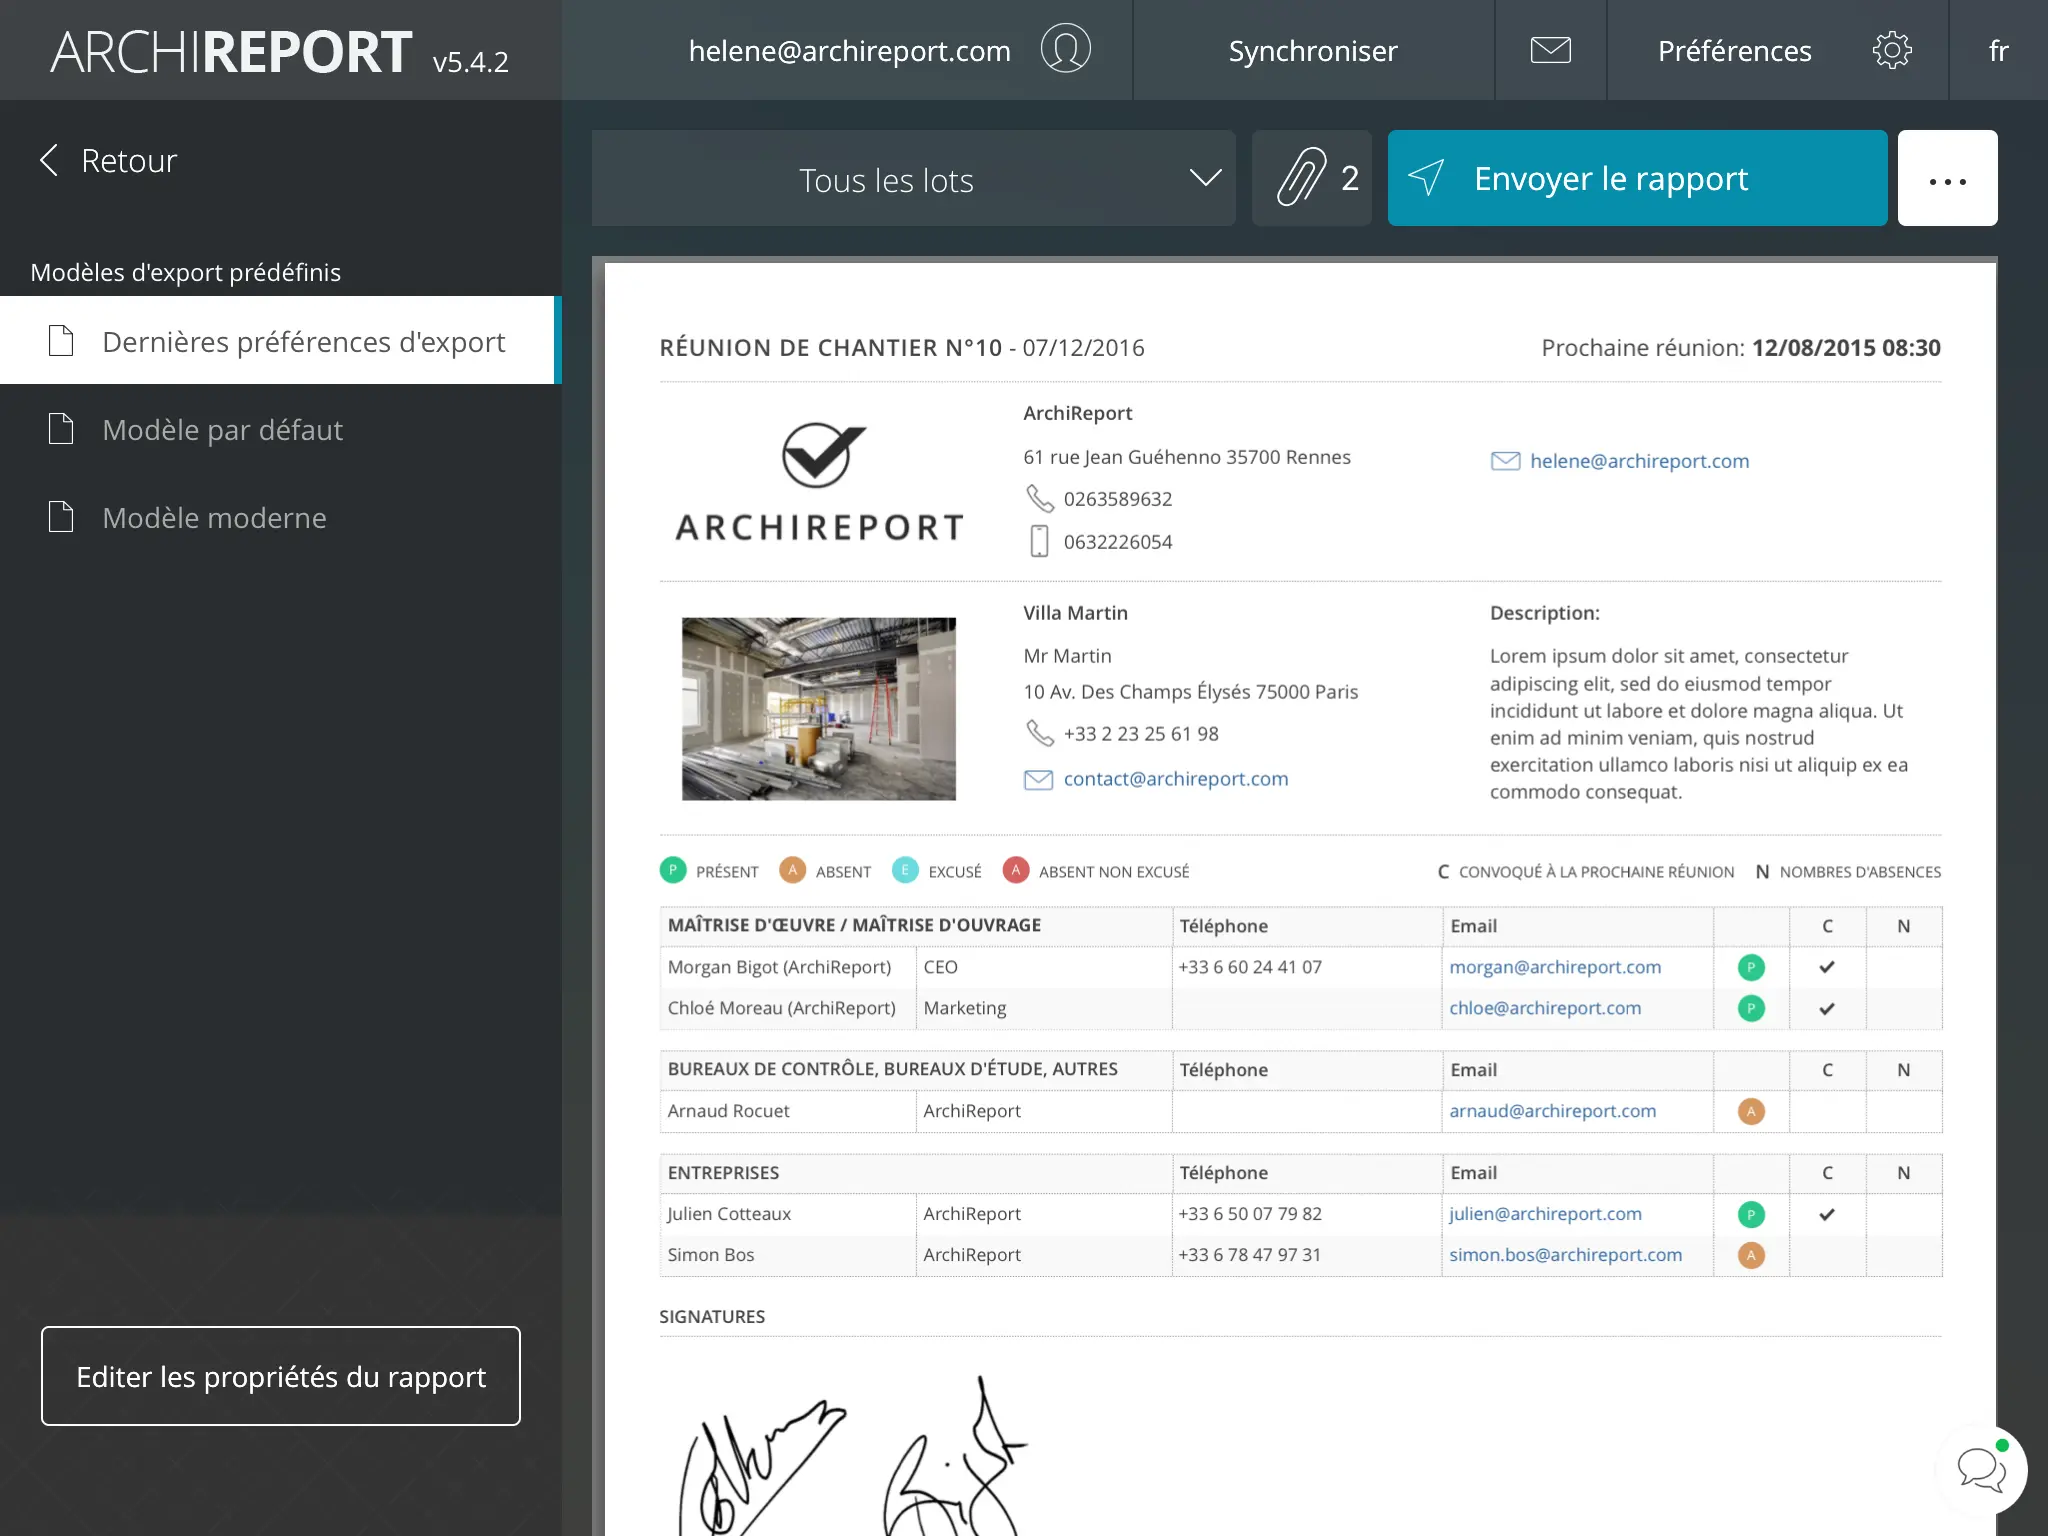Viewport: 2048px width, 1536px height.
Task: Toggle présent status for Morgan Bigot
Action: click(x=1753, y=966)
